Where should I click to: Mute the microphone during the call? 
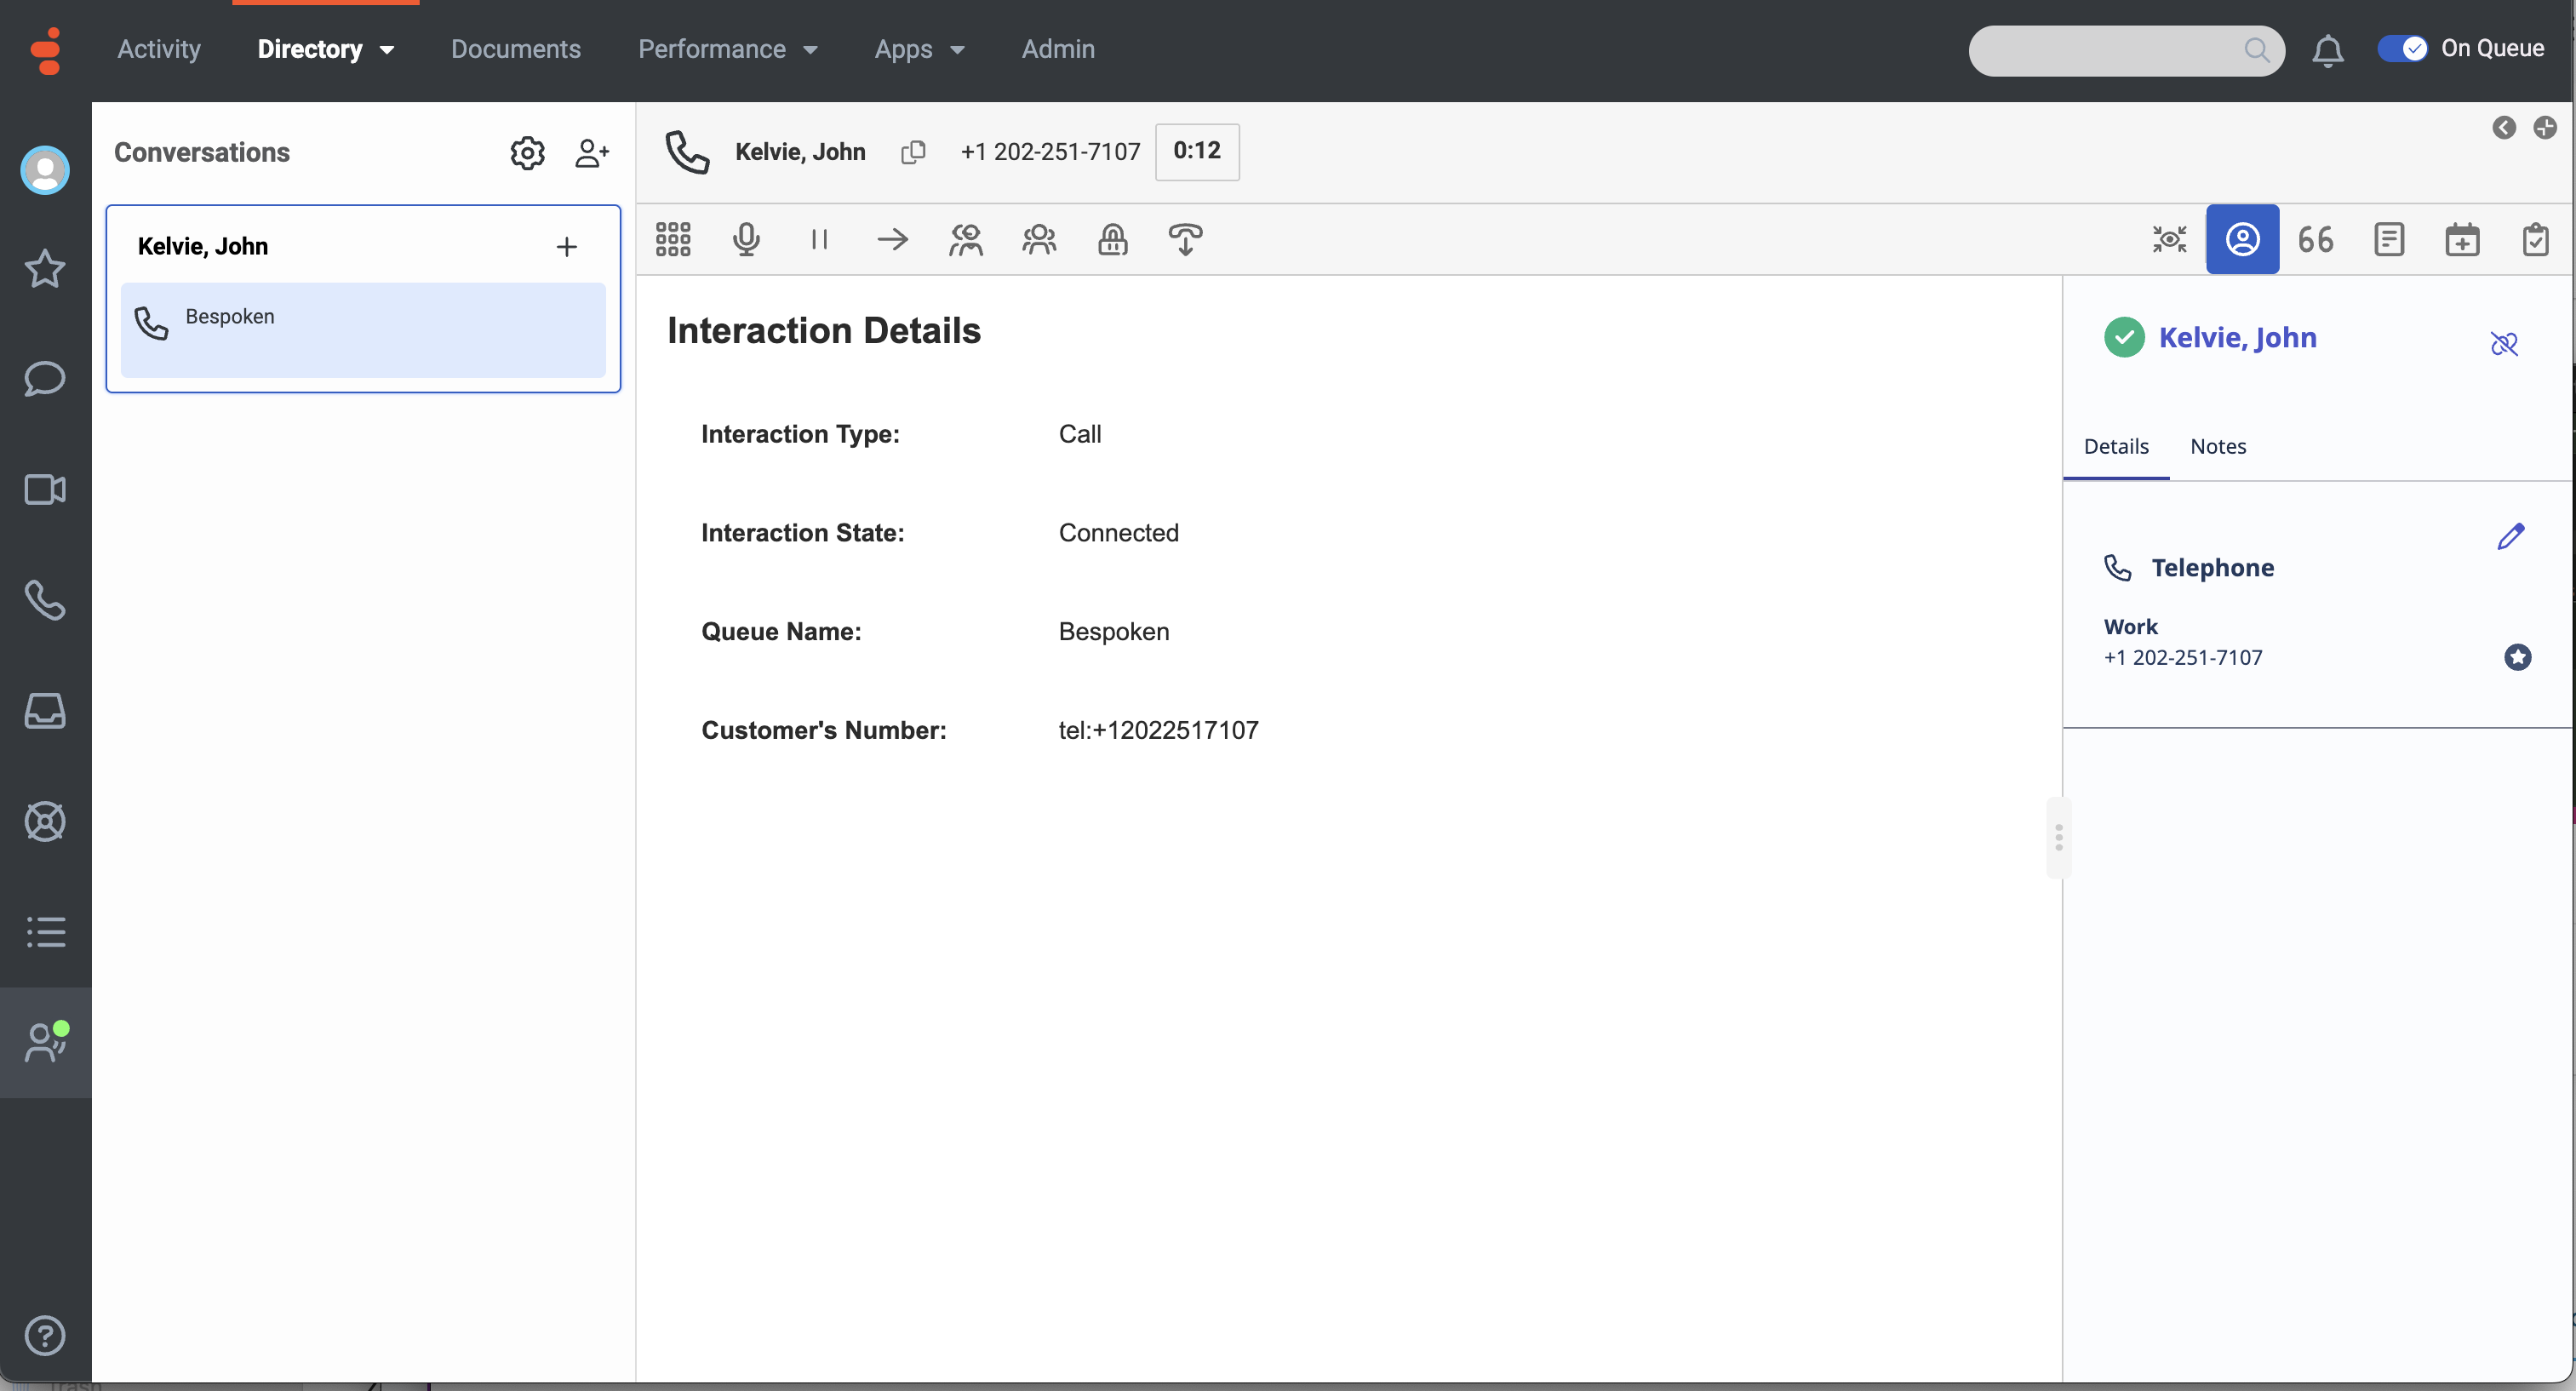coord(746,239)
